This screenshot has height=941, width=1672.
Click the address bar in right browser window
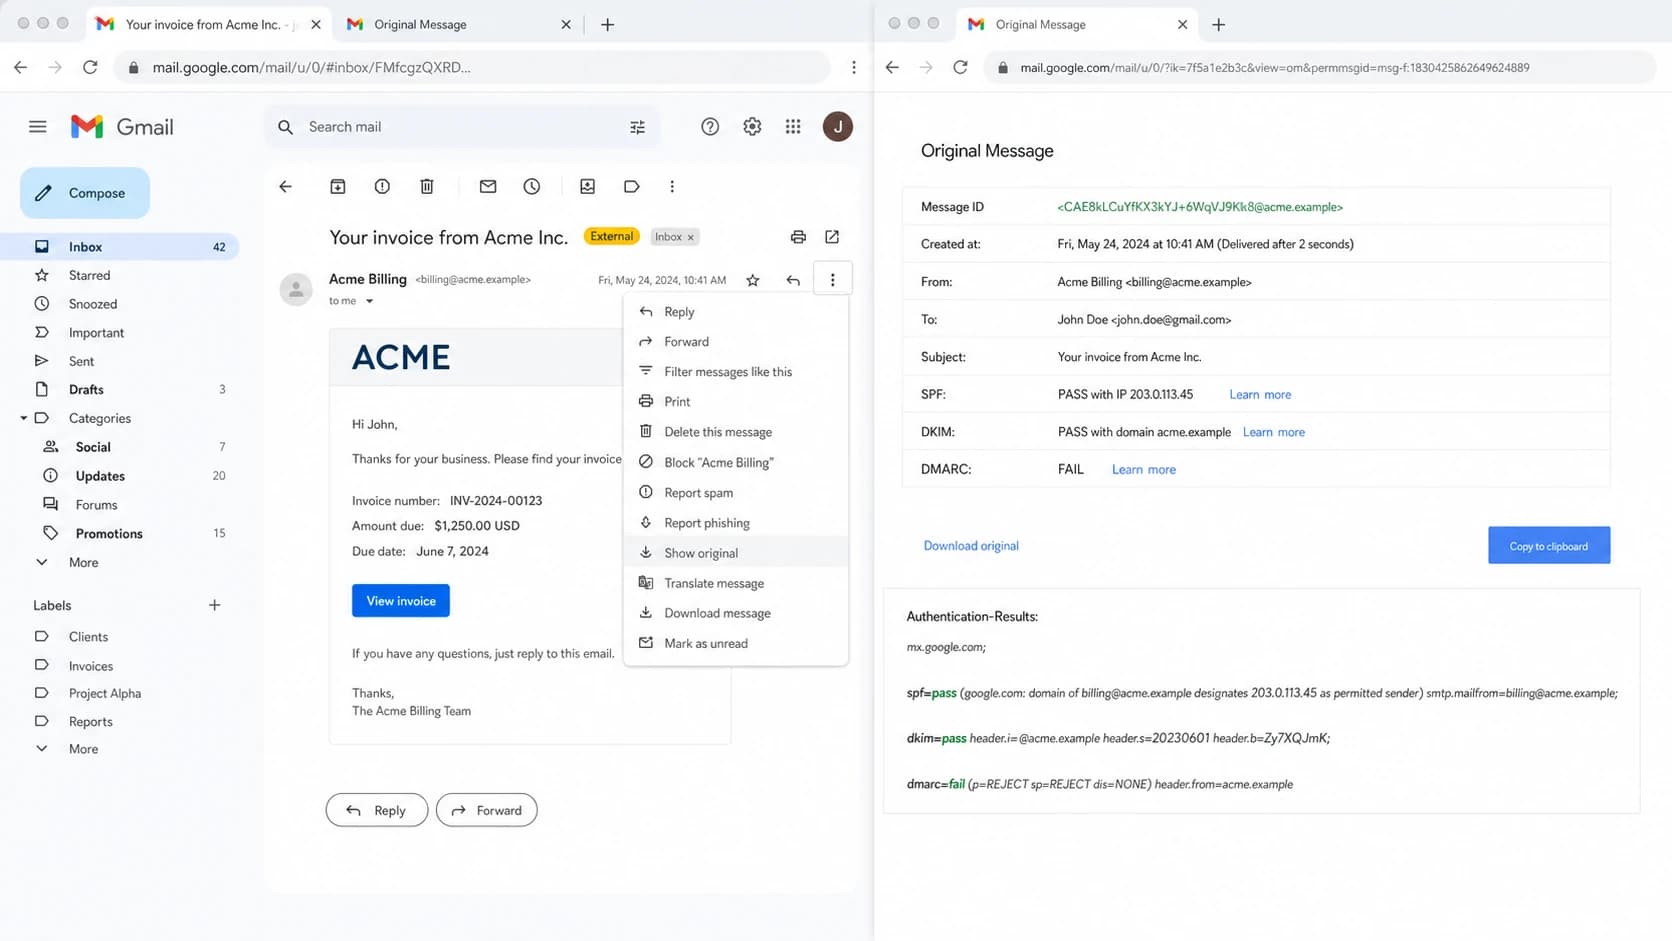coord(1320,67)
